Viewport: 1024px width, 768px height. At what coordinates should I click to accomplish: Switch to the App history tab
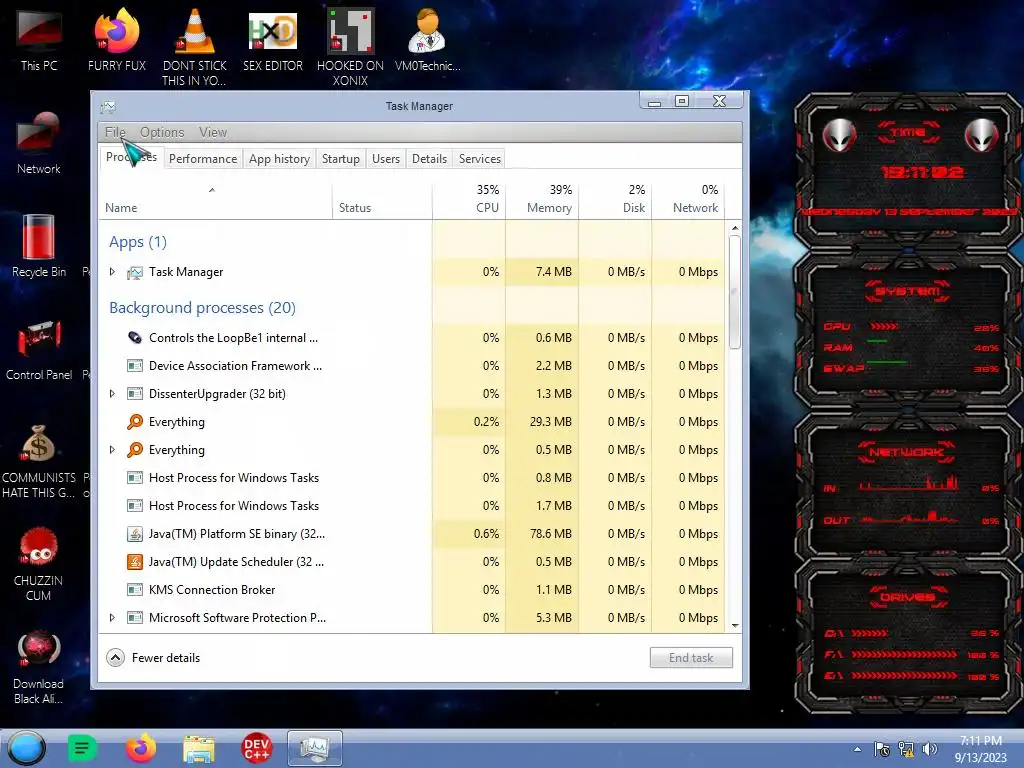coord(280,159)
